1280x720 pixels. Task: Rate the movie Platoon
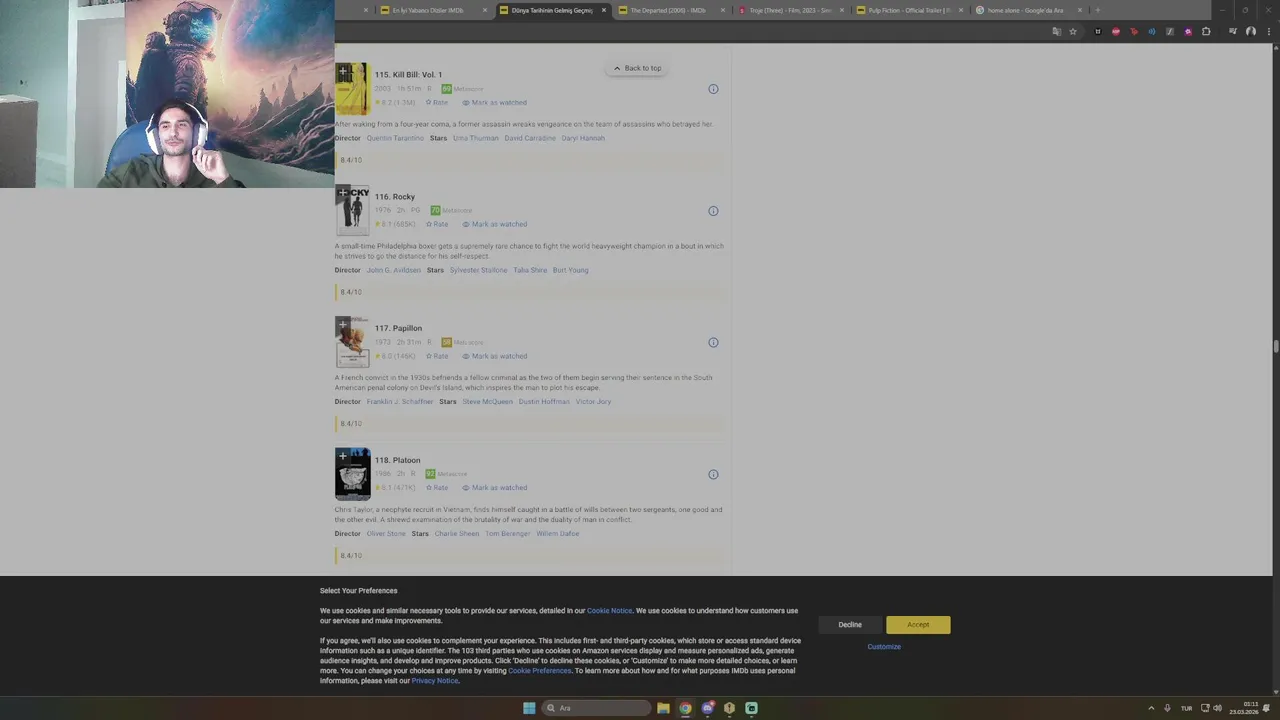coord(437,488)
